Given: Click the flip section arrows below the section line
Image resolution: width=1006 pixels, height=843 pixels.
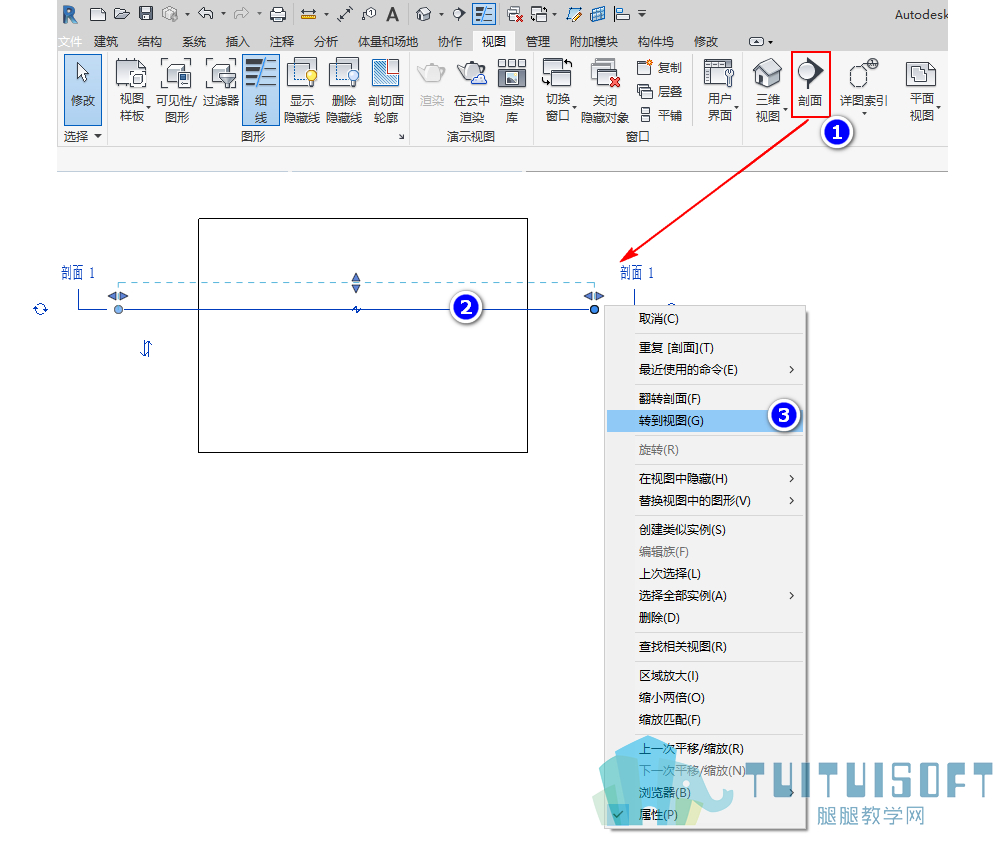Looking at the screenshot, I should point(146,348).
